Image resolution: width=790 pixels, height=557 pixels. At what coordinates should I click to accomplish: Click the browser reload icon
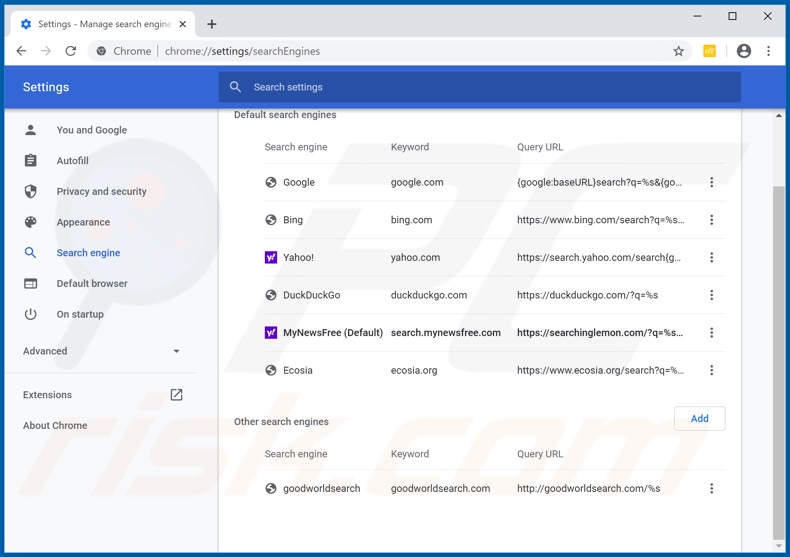71,51
